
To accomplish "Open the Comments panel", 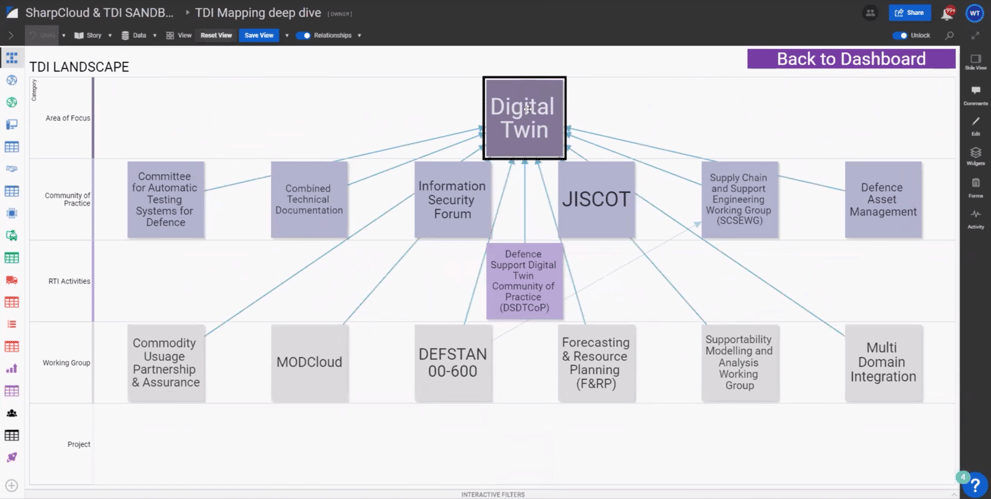I will point(975,94).
